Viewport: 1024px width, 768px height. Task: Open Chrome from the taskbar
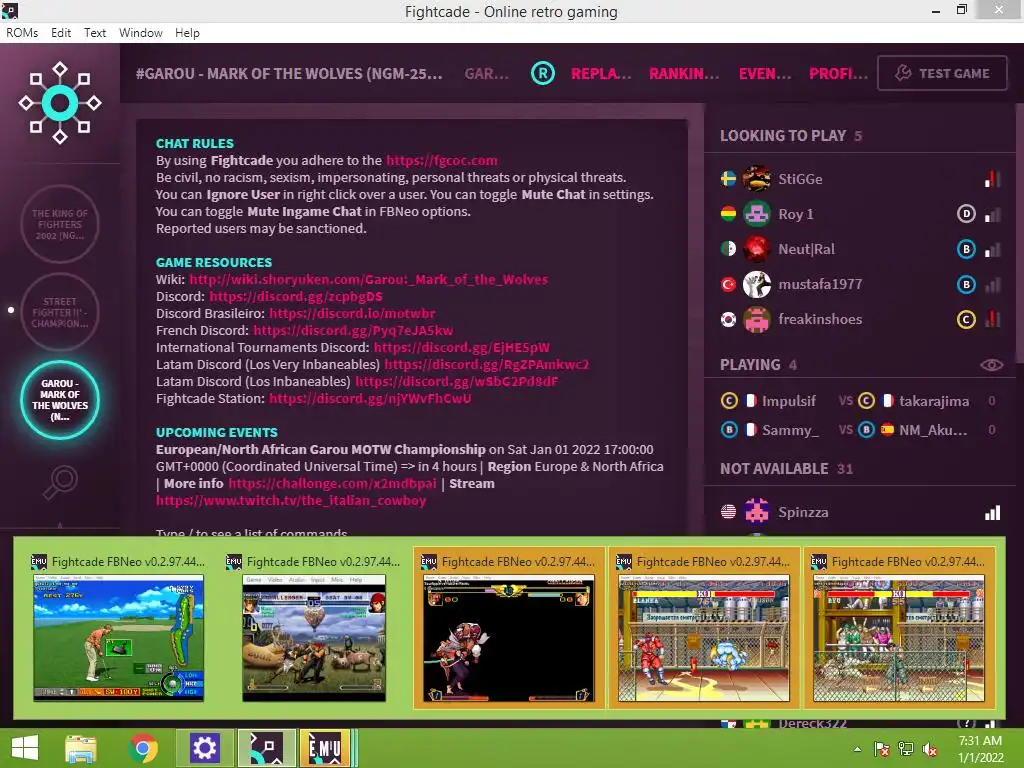click(x=143, y=748)
